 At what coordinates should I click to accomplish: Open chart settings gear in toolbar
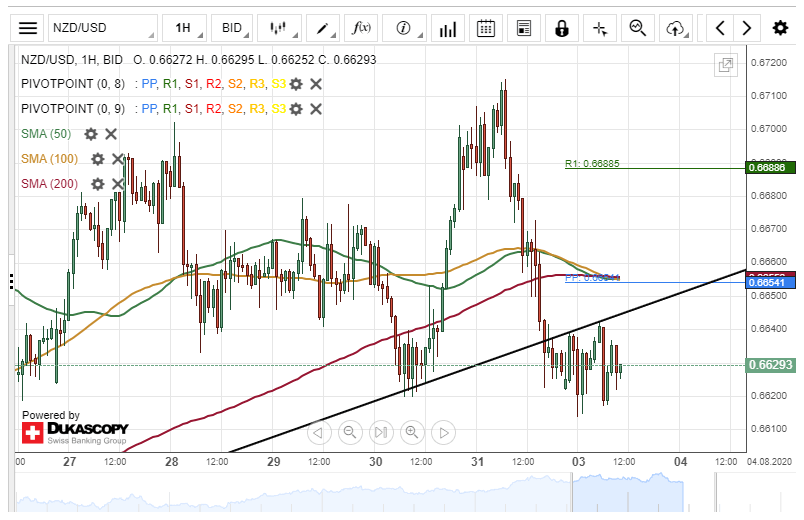point(780,28)
